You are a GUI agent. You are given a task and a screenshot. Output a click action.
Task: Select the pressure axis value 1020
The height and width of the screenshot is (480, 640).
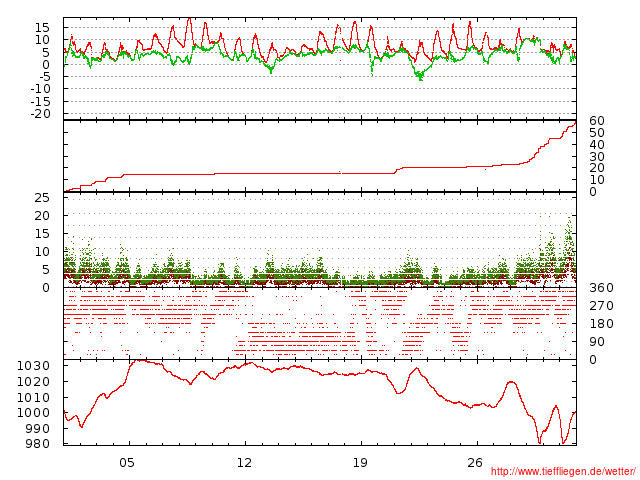pos(33,382)
